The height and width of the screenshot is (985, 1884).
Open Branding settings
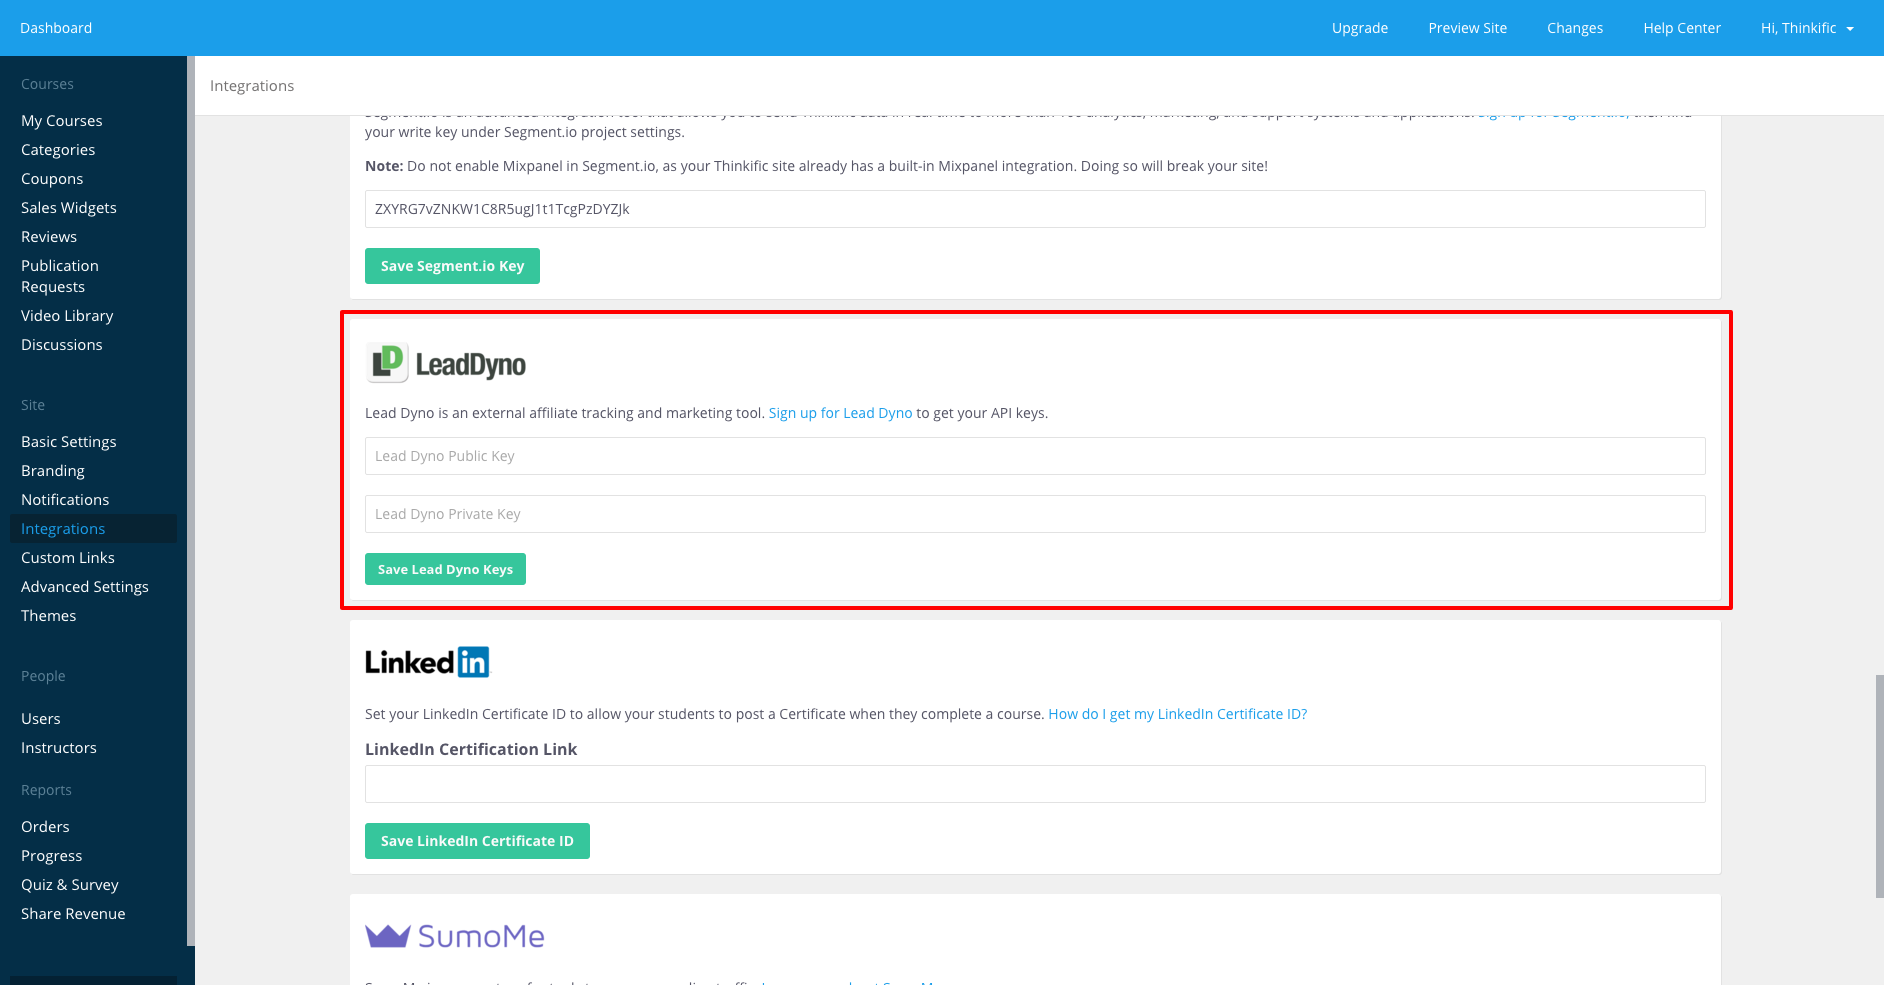53,471
